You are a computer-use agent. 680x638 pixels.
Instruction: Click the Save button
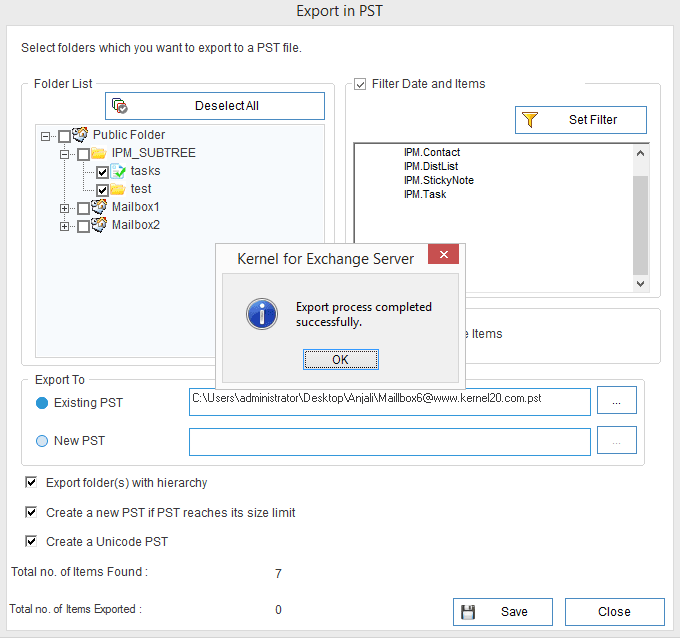click(x=503, y=612)
